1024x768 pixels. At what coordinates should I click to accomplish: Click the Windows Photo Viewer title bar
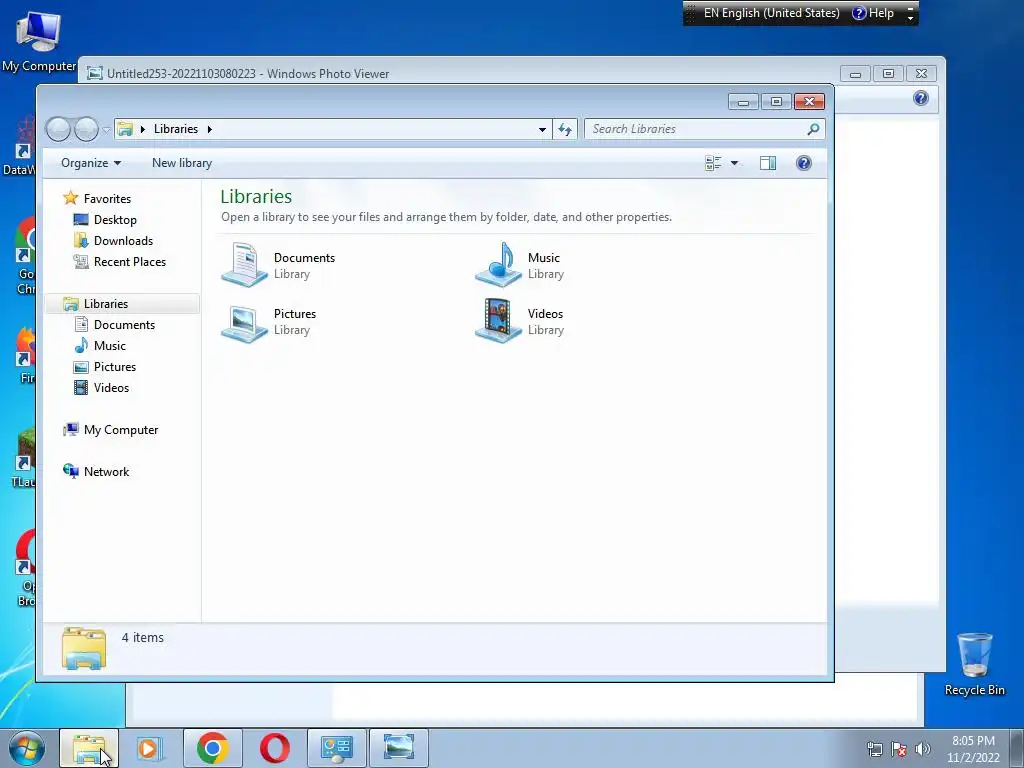(x=457, y=72)
